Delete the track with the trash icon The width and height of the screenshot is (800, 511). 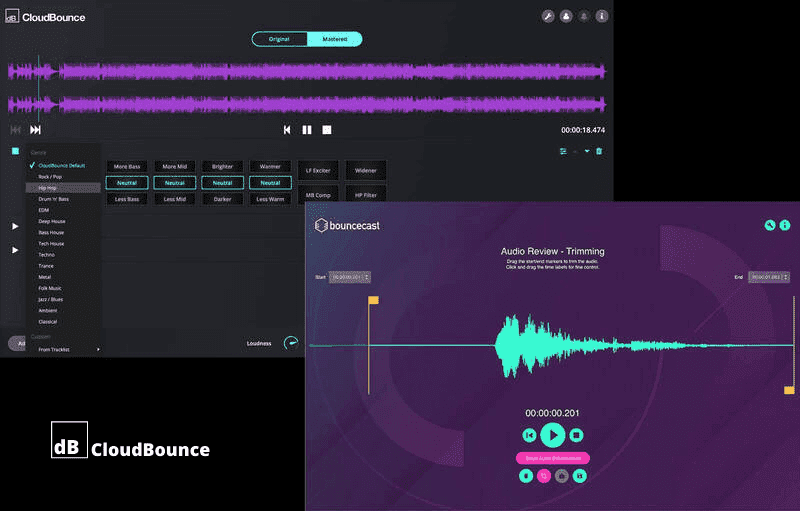pos(599,151)
